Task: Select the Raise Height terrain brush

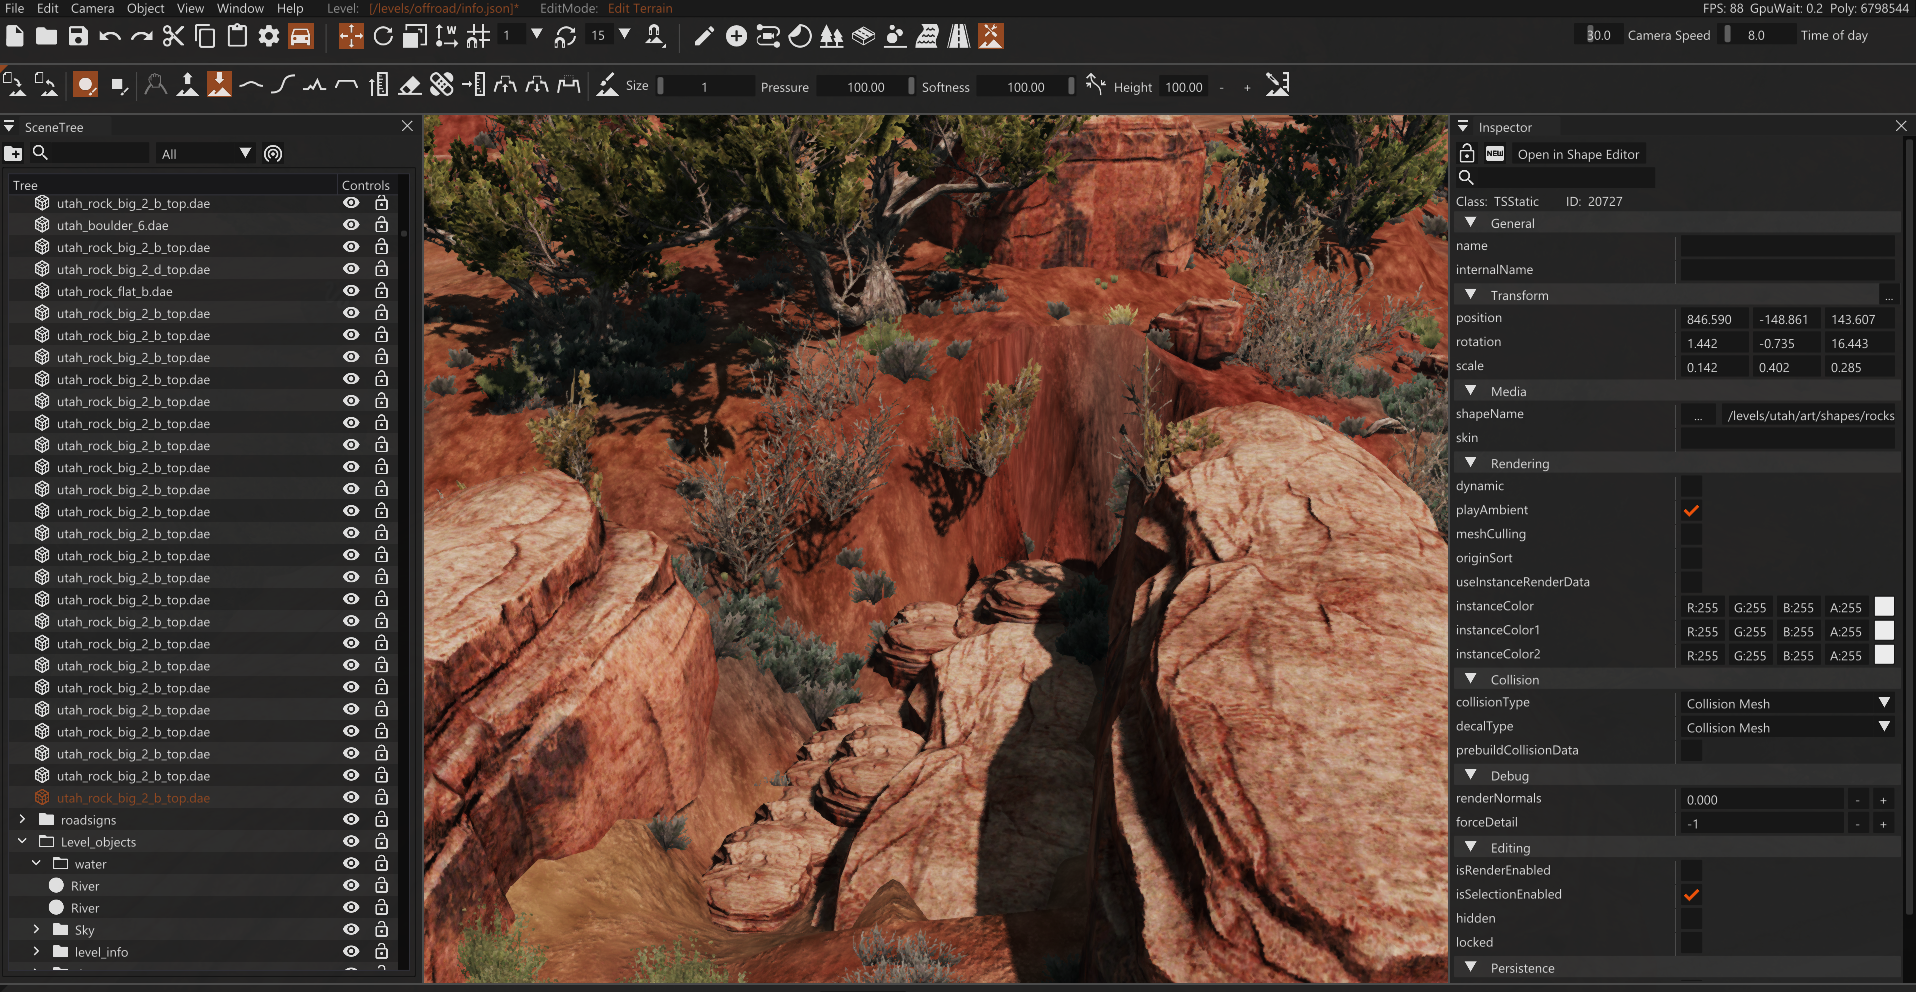Action: click(x=187, y=85)
